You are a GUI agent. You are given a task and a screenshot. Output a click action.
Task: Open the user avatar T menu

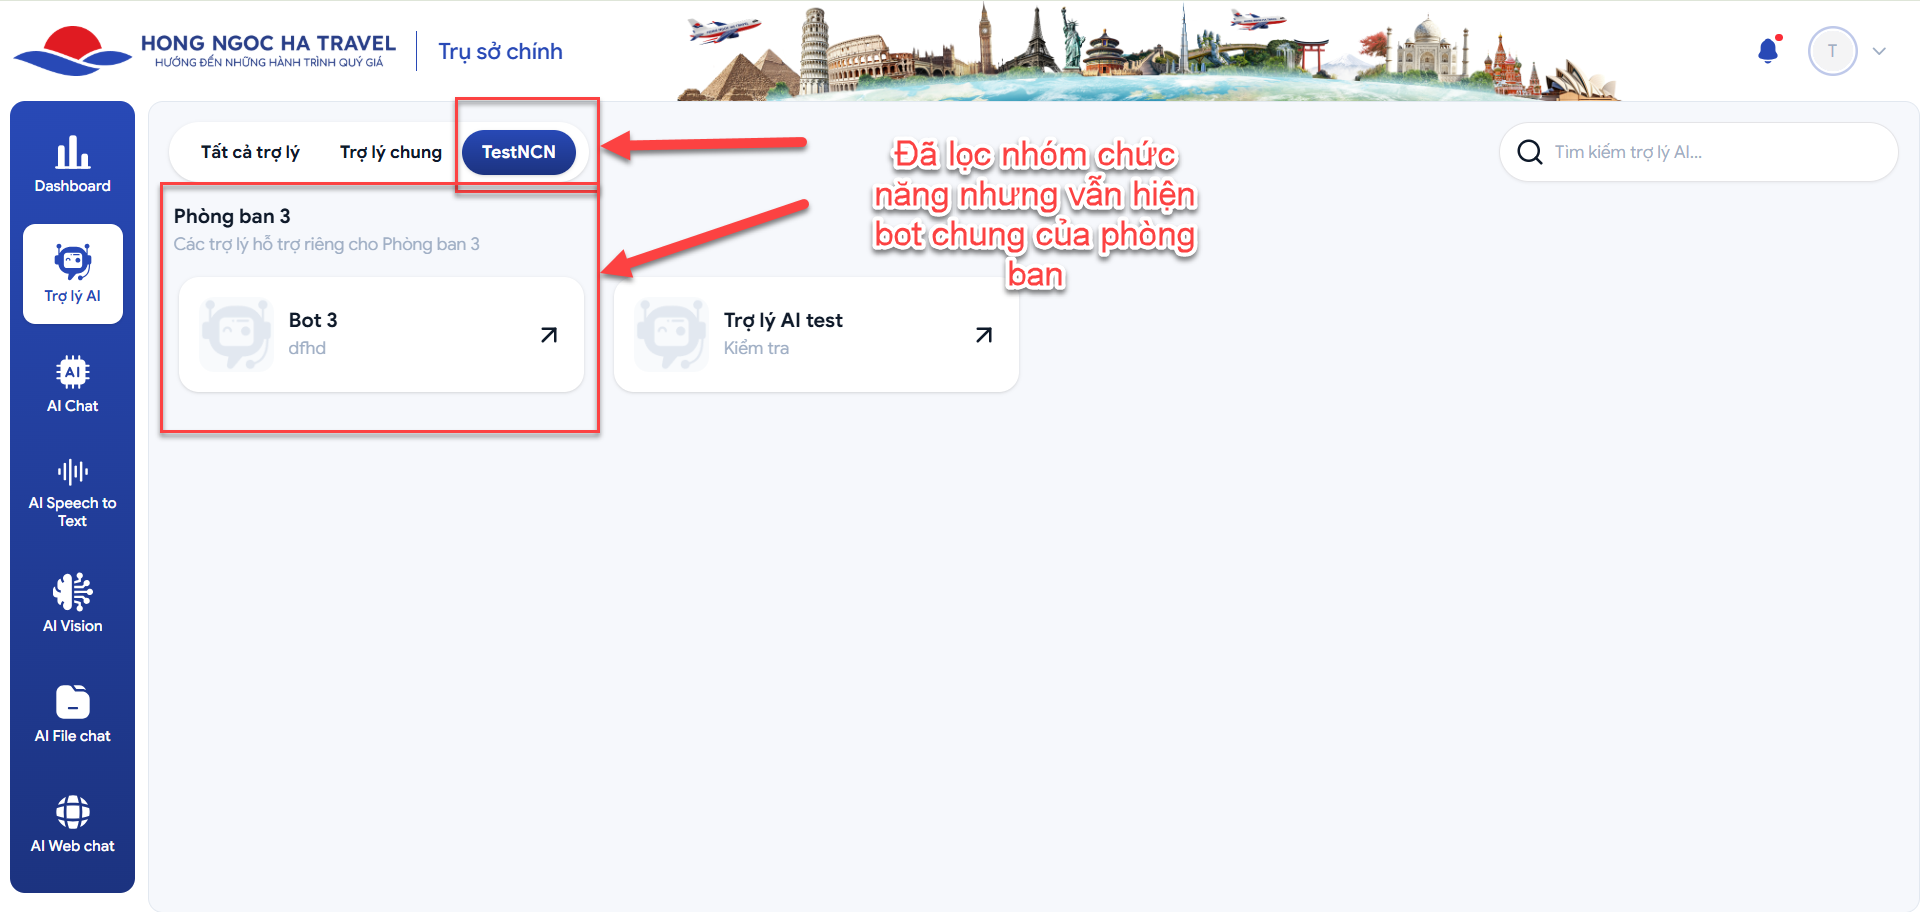coord(1832,51)
